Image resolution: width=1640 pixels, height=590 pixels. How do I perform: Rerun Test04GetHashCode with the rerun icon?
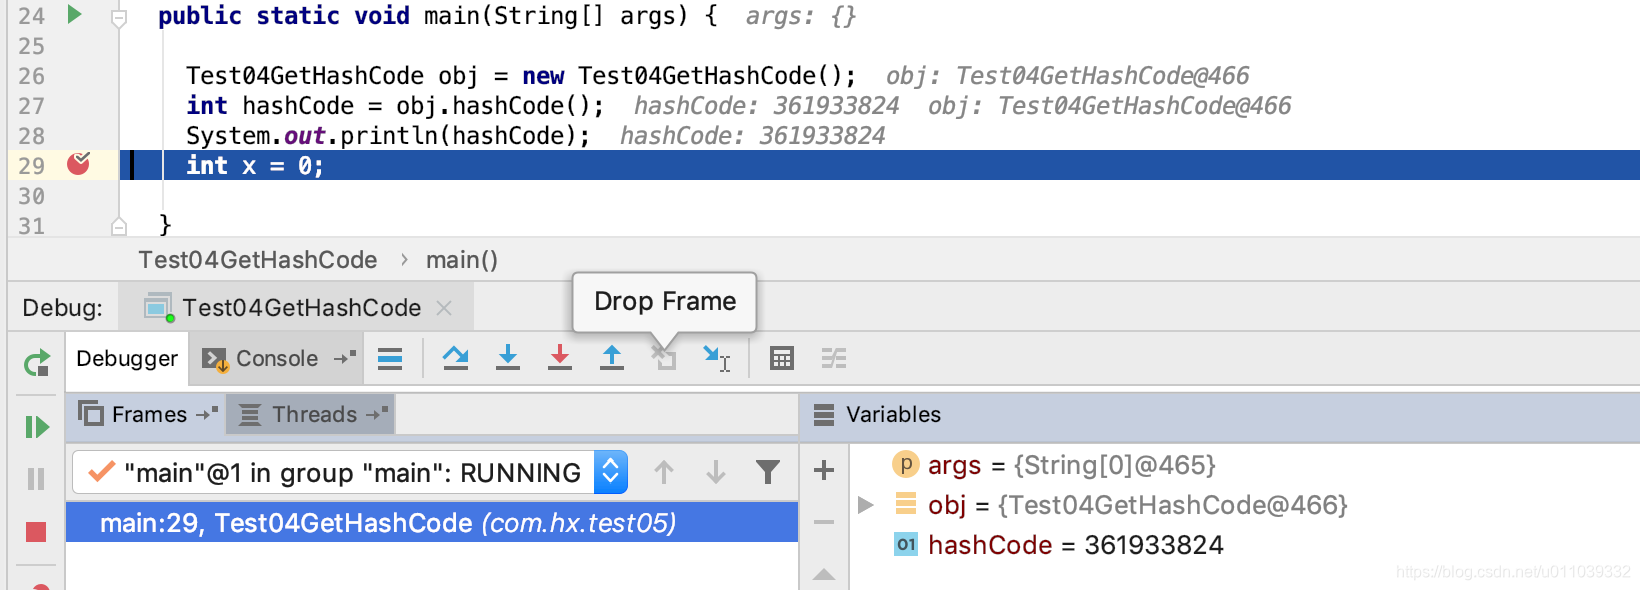click(35, 364)
